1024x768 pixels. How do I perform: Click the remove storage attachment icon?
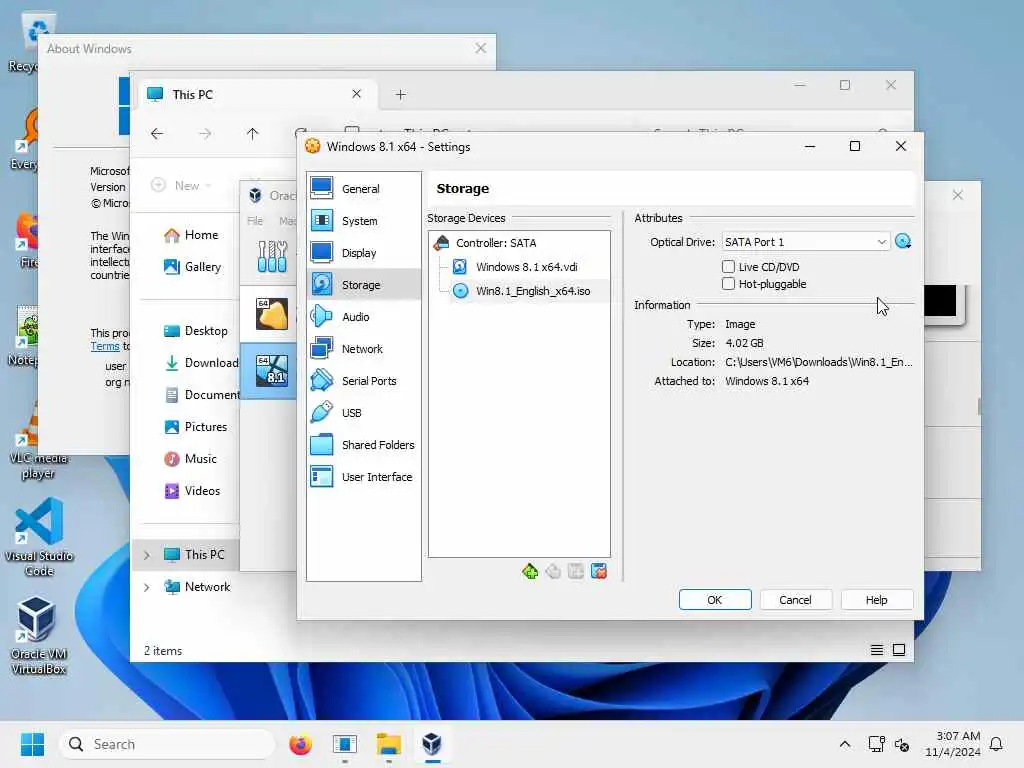point(599,571)
